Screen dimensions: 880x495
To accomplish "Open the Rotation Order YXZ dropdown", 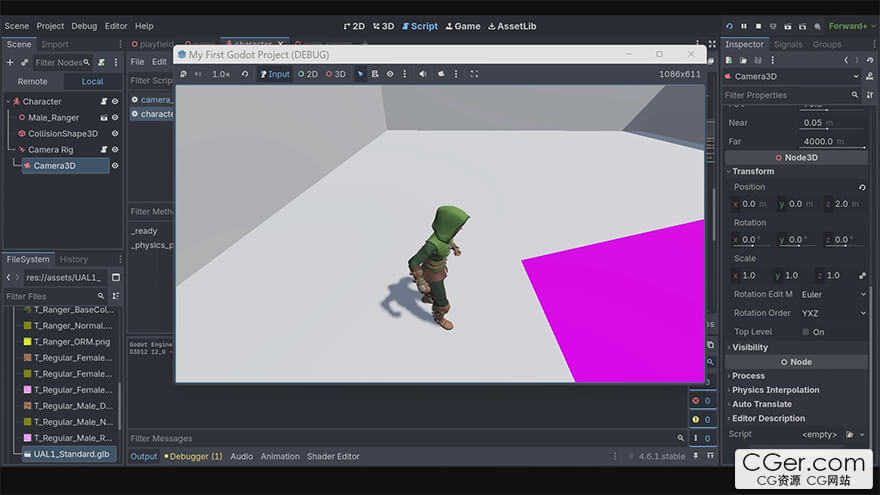I will point(833,313).
